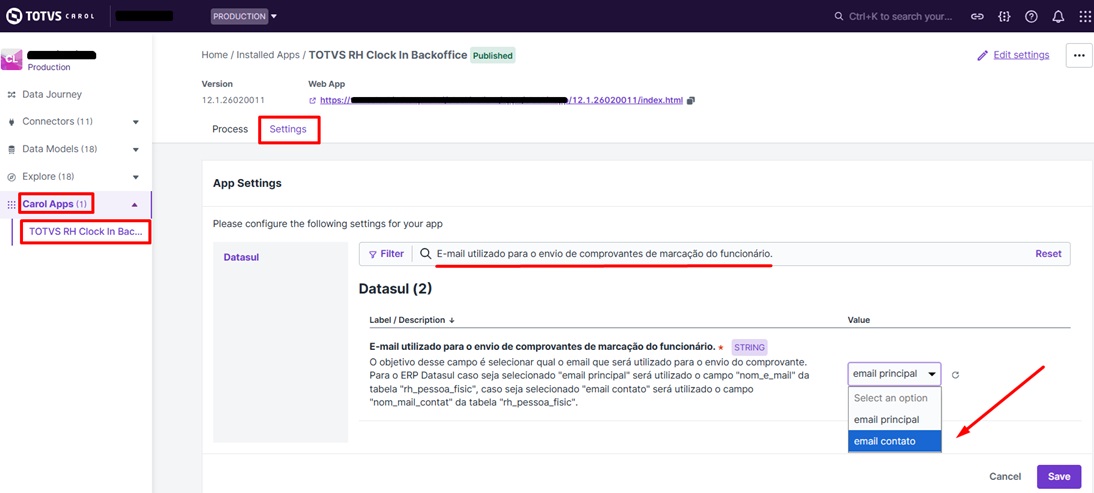Save the app settings
This screenshot has height=493, width=1094.
tap(1059, 477)
